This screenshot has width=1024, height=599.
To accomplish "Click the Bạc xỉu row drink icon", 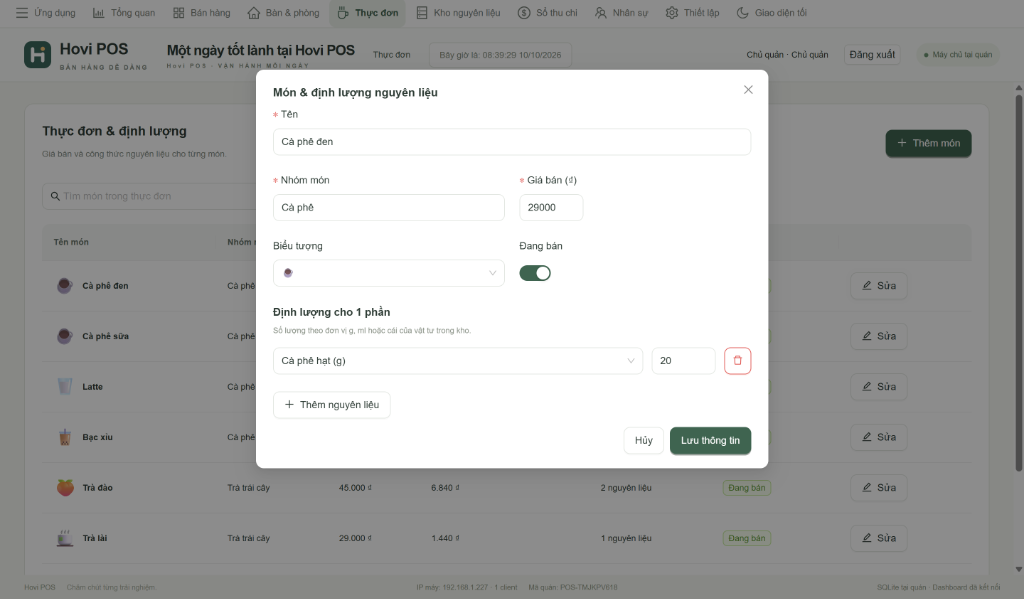I will 65,437.
